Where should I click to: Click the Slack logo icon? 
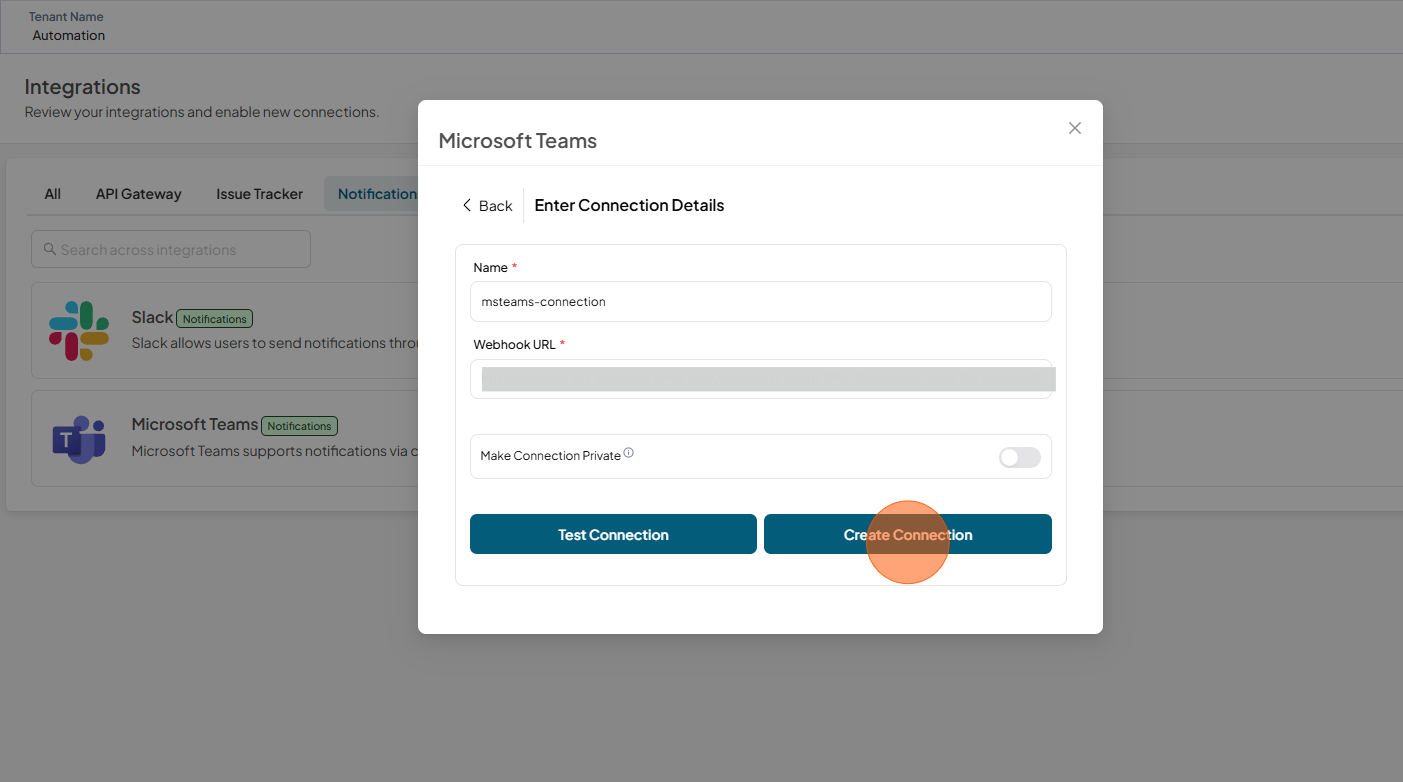(x=79, y=331)
